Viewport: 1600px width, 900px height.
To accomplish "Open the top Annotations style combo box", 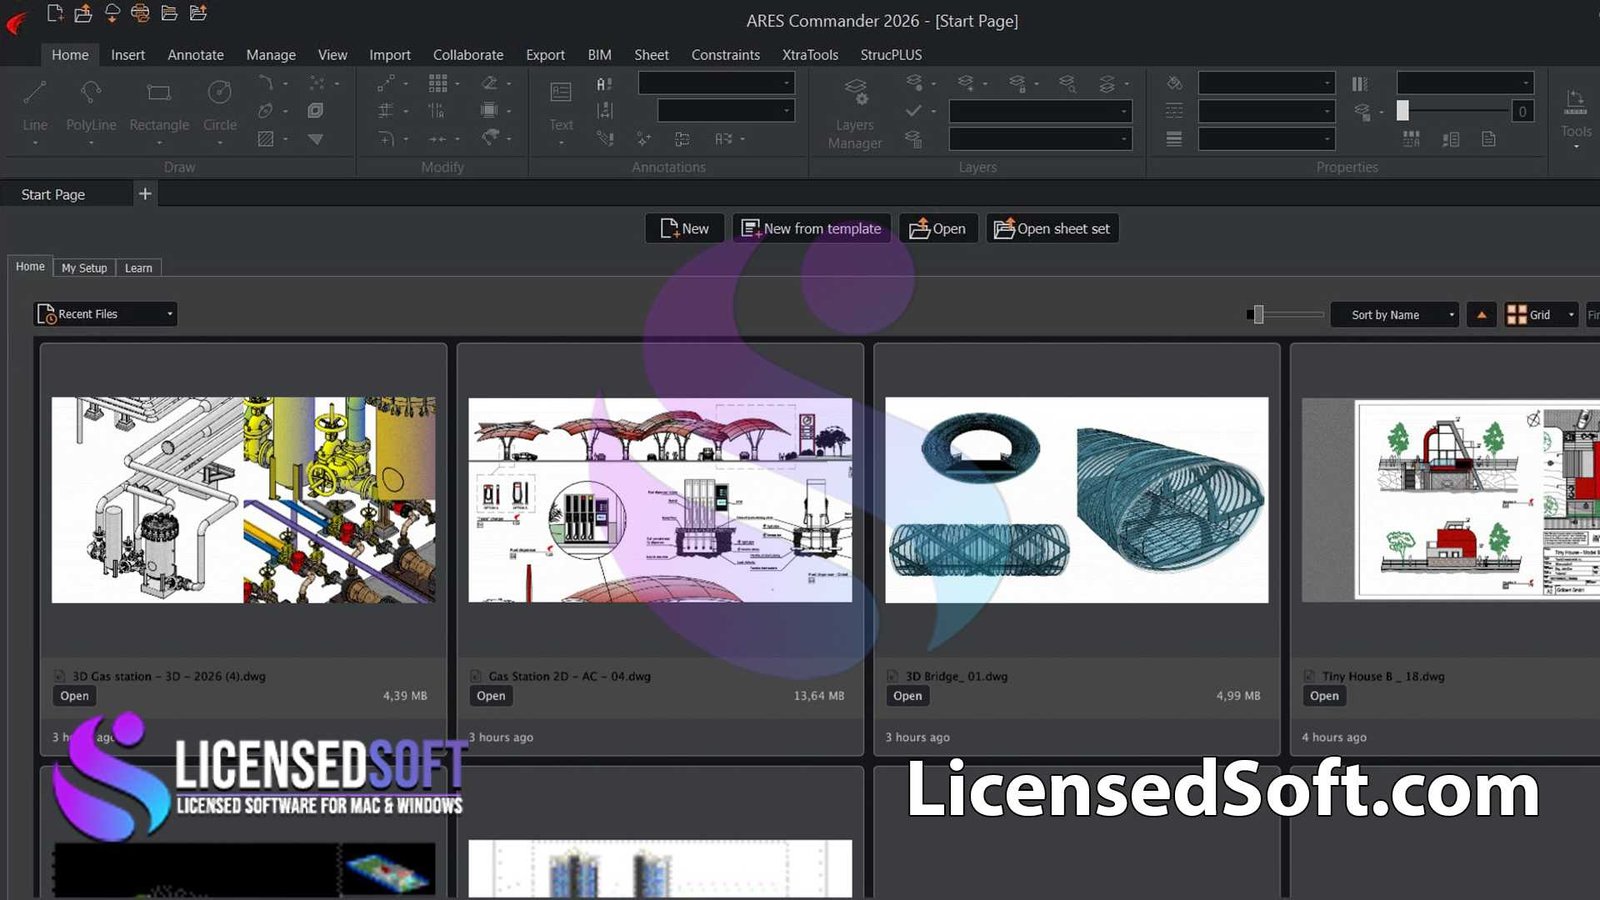I will 716,83.
